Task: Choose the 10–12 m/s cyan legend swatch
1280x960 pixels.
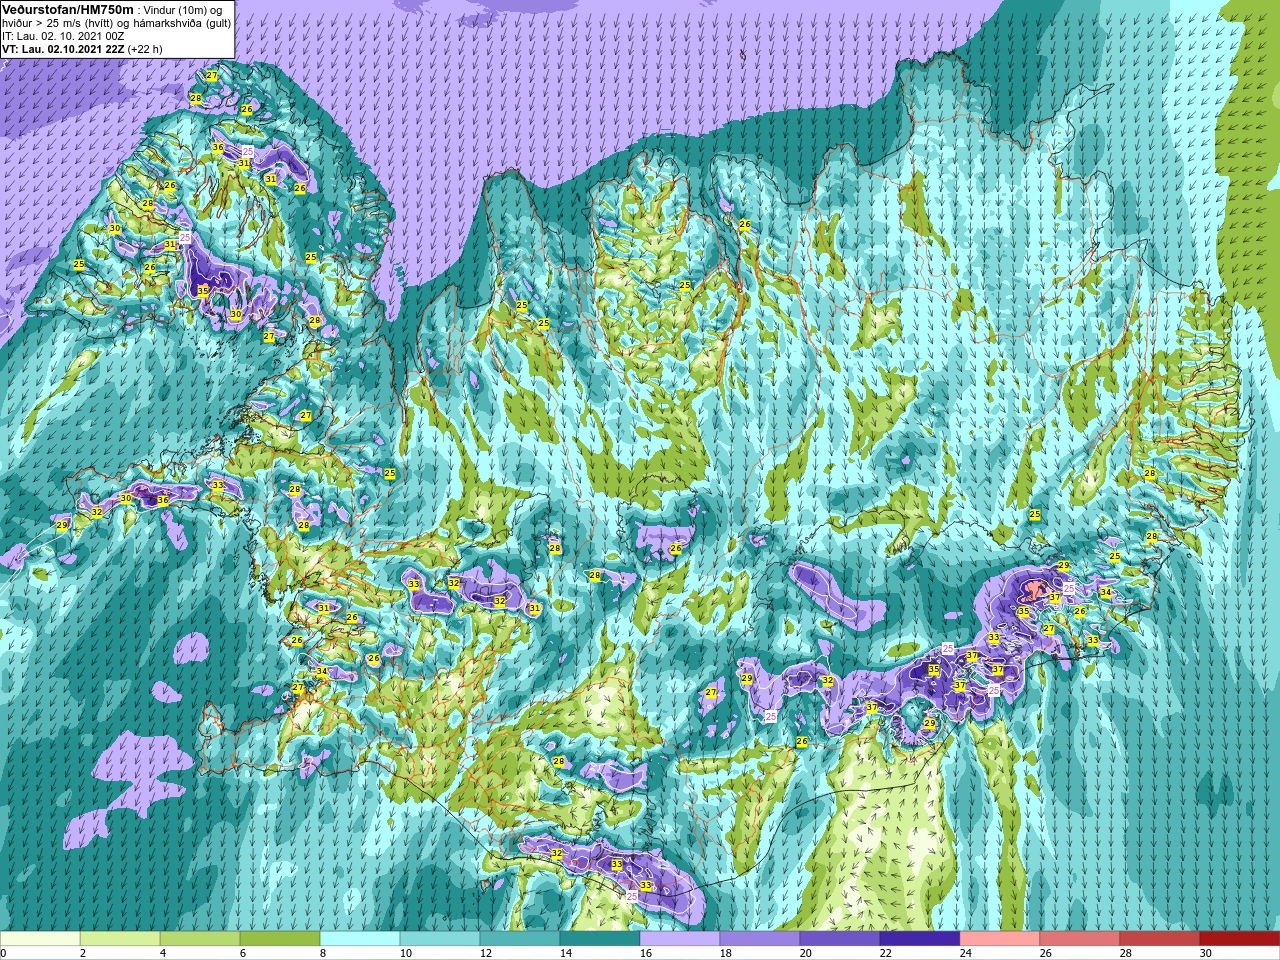Action: (440, 939)
